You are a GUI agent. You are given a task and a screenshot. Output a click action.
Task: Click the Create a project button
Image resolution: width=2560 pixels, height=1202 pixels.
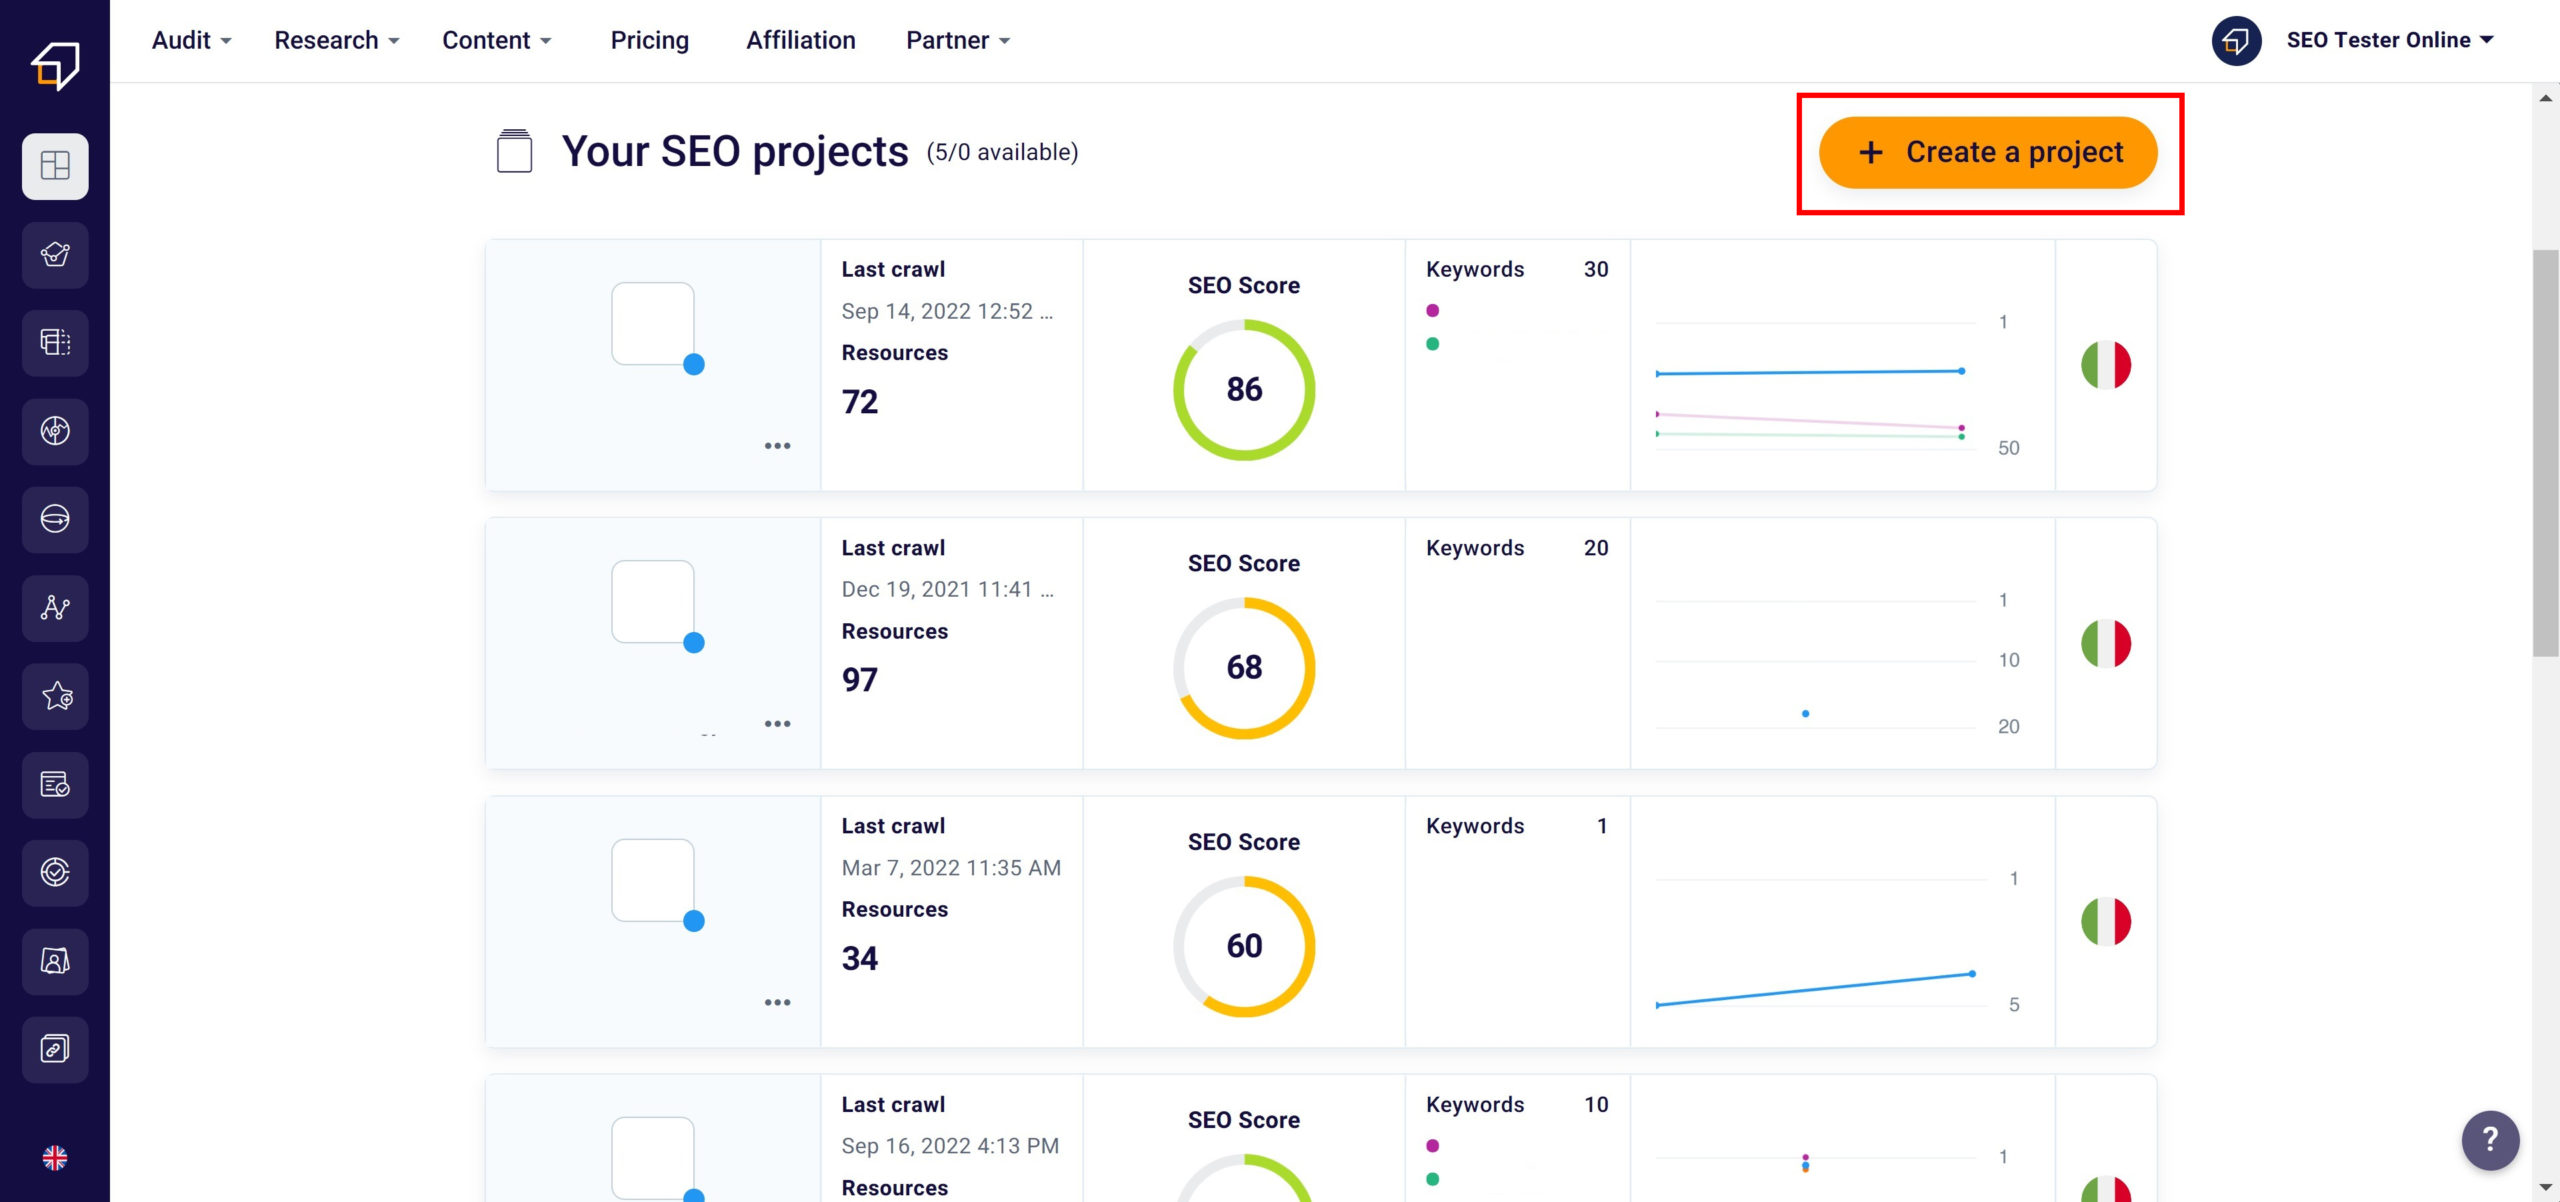coord(1987,153)
